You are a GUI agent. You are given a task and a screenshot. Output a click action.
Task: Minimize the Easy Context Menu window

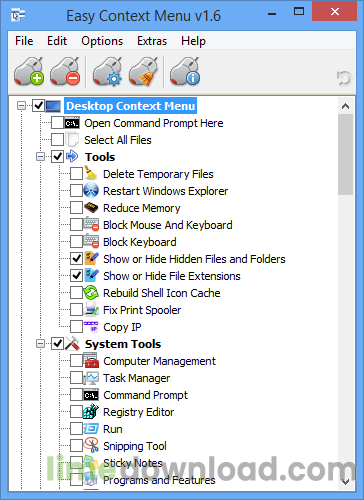[x=272, y=14]
